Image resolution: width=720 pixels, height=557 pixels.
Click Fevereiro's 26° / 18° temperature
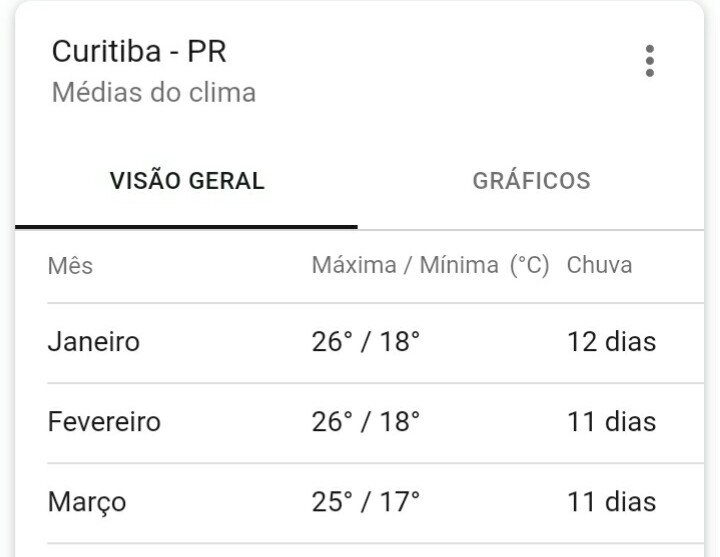pos(366,422)
